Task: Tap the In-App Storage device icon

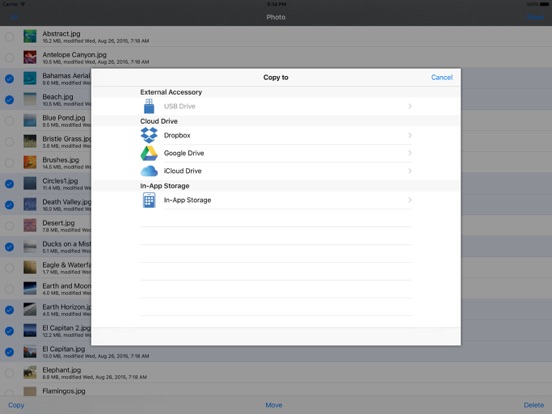Action: coord(149,200)
